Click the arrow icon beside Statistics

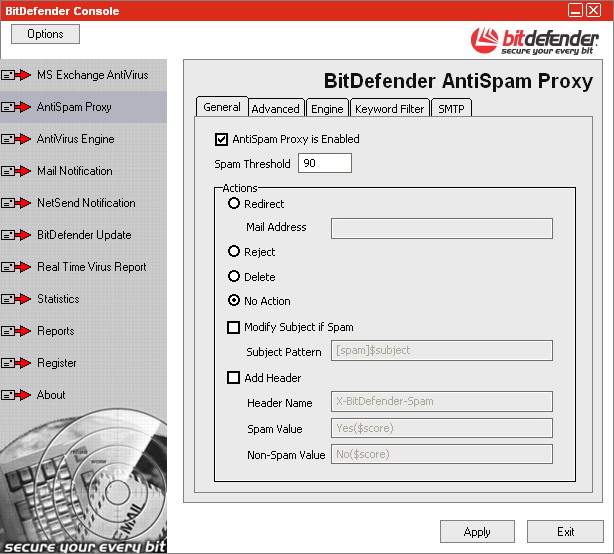click(16, 299)
